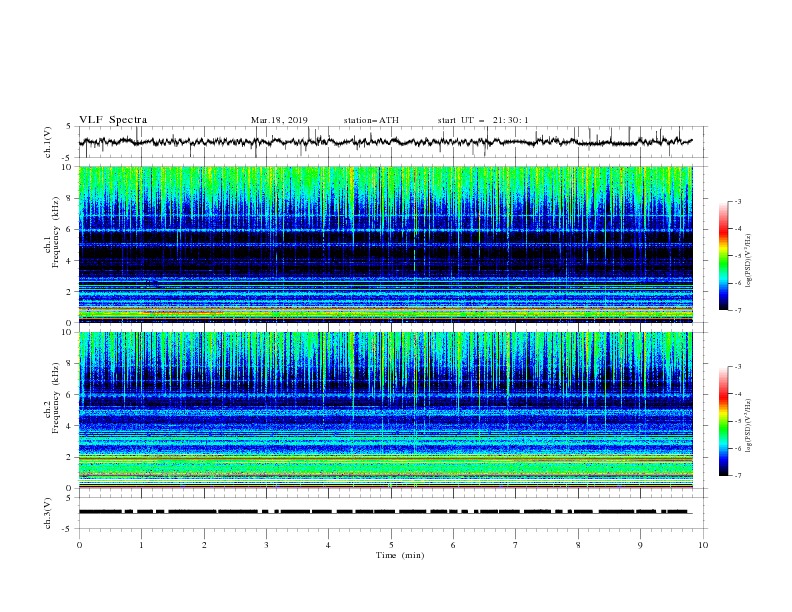Click the "ch.3(V)" bottom axis label
The image size is (792, 612).
coord(48,513)
